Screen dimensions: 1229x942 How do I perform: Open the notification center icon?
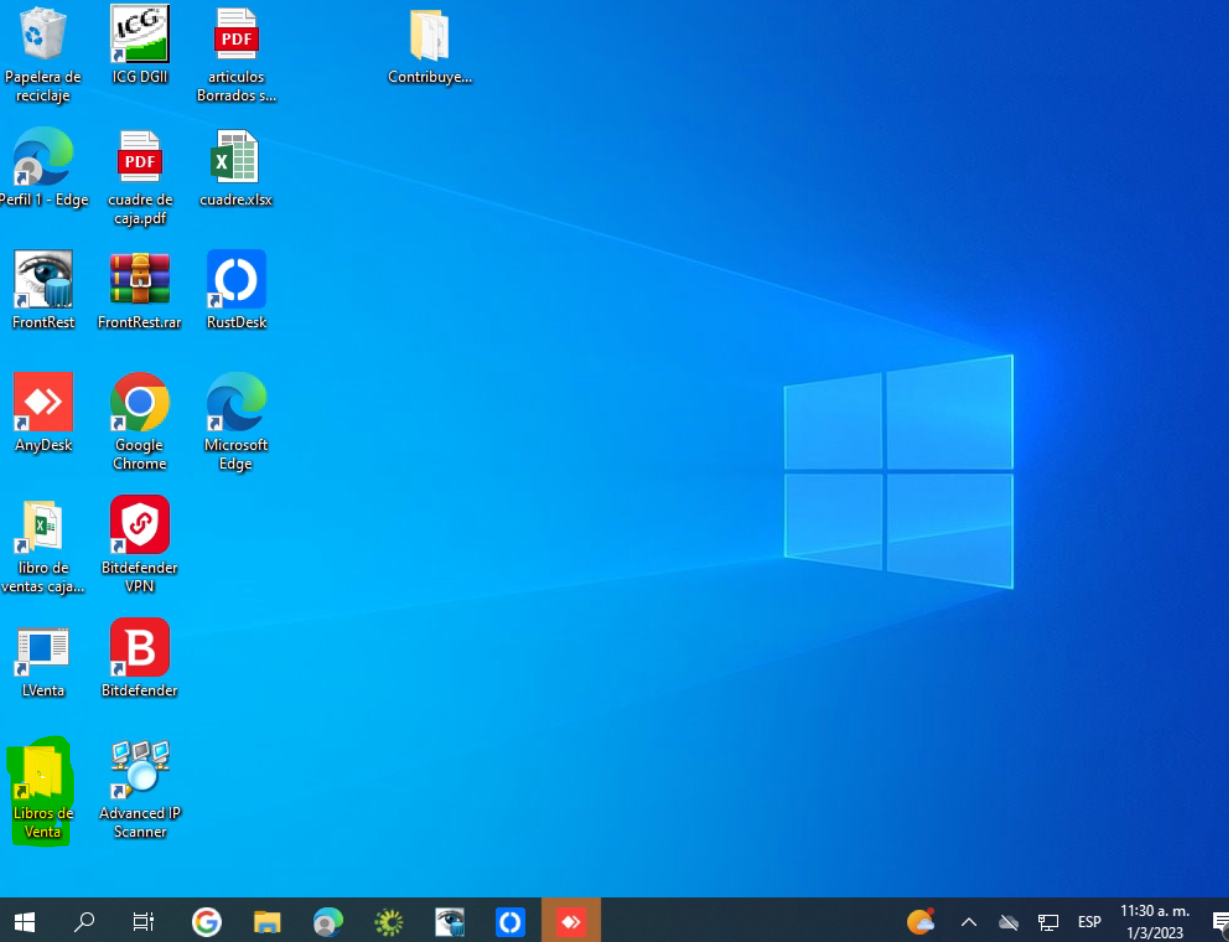point(1219,921)
